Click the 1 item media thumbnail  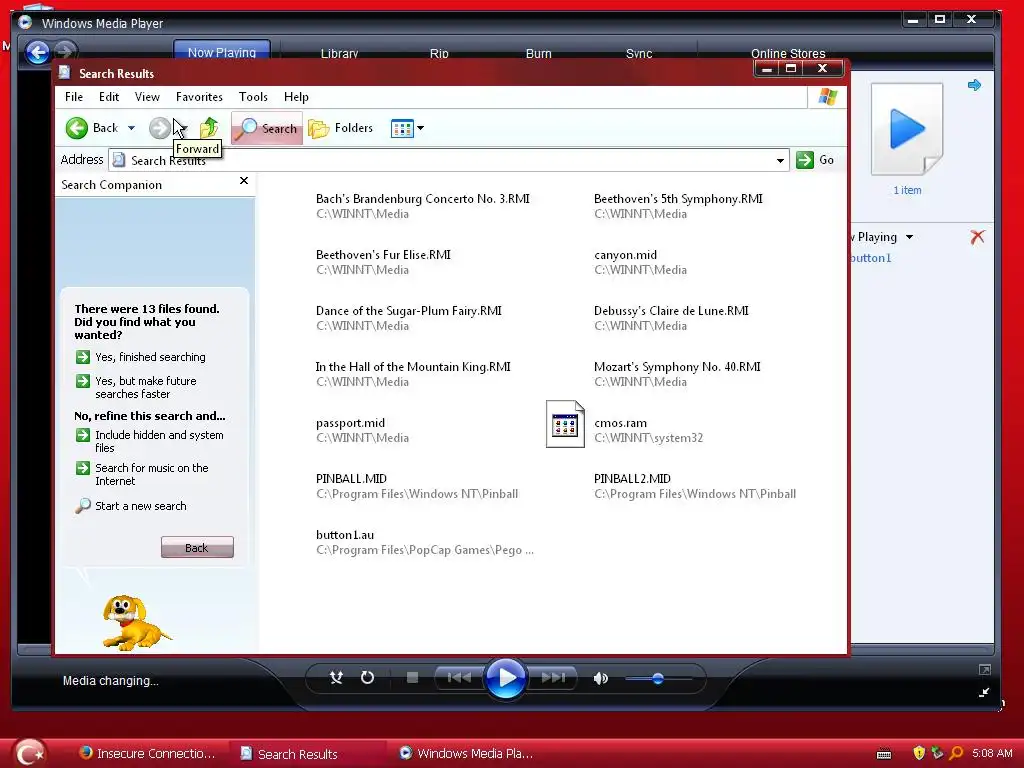pyautogui.click(x=907, y=129)
